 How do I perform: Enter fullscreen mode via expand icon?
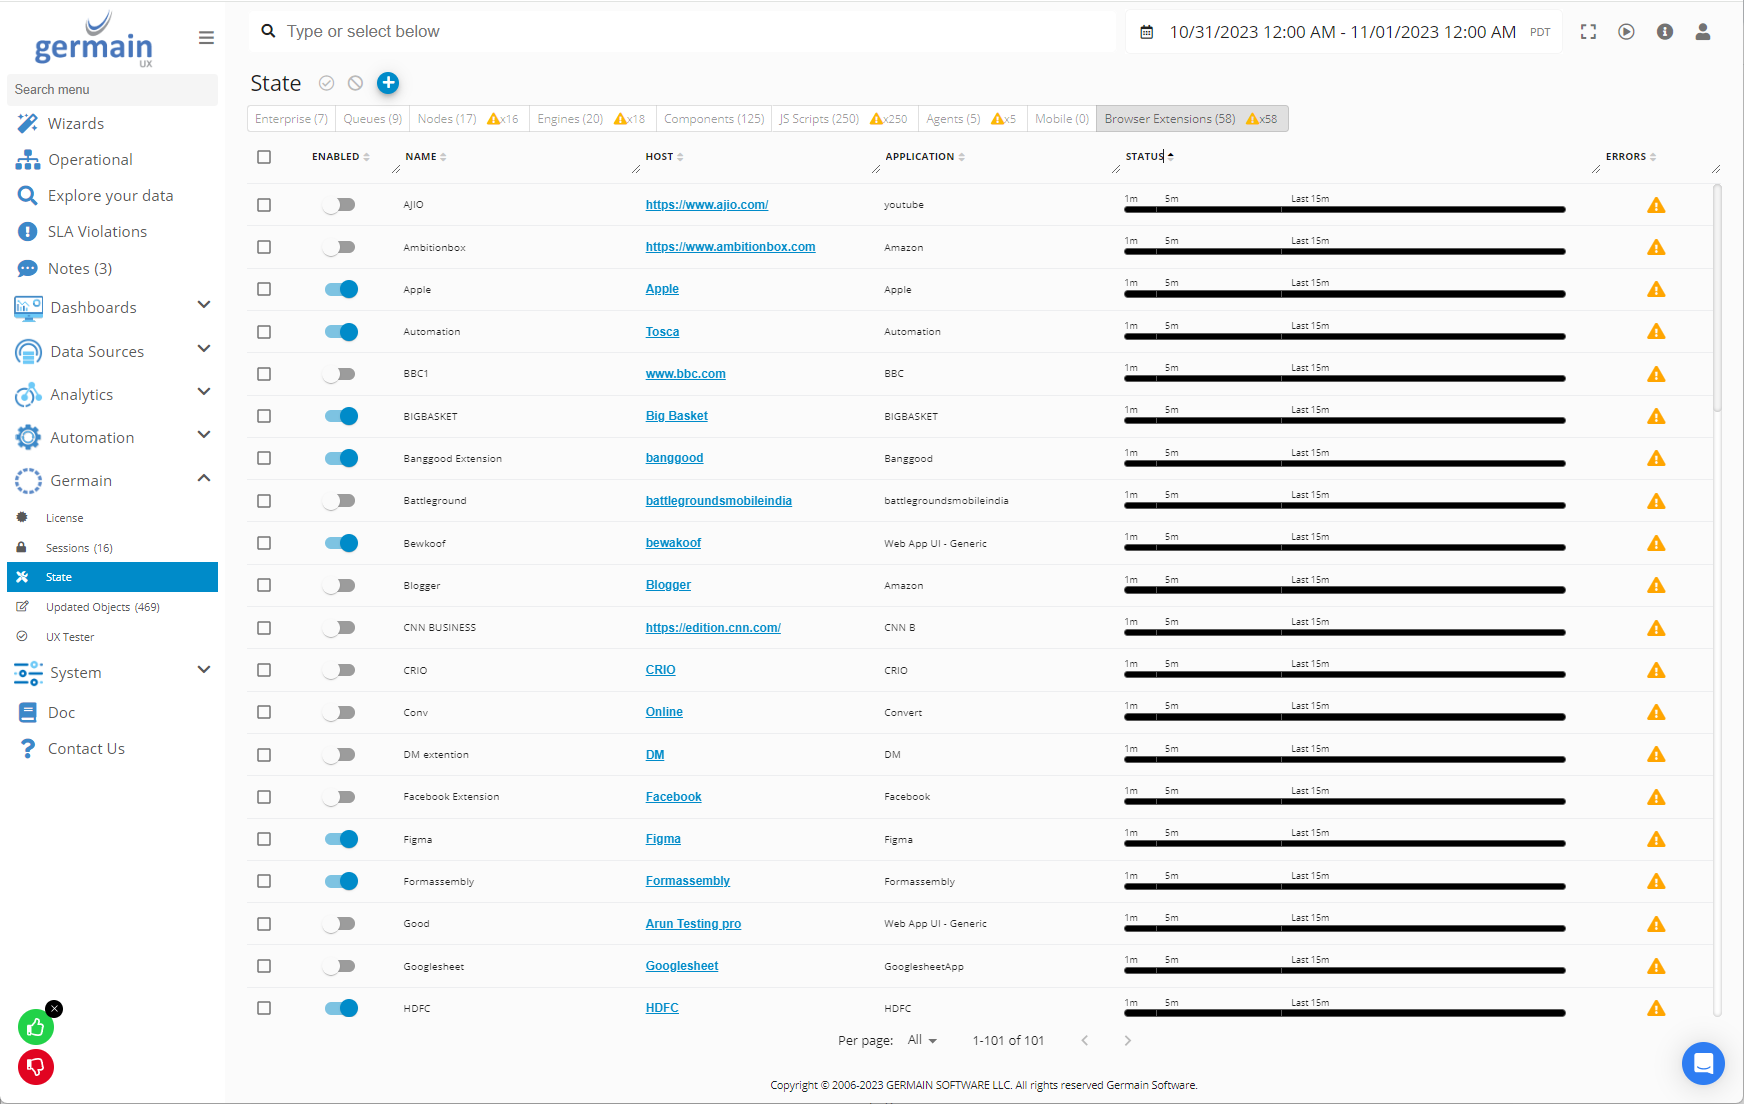(1588, 32)
